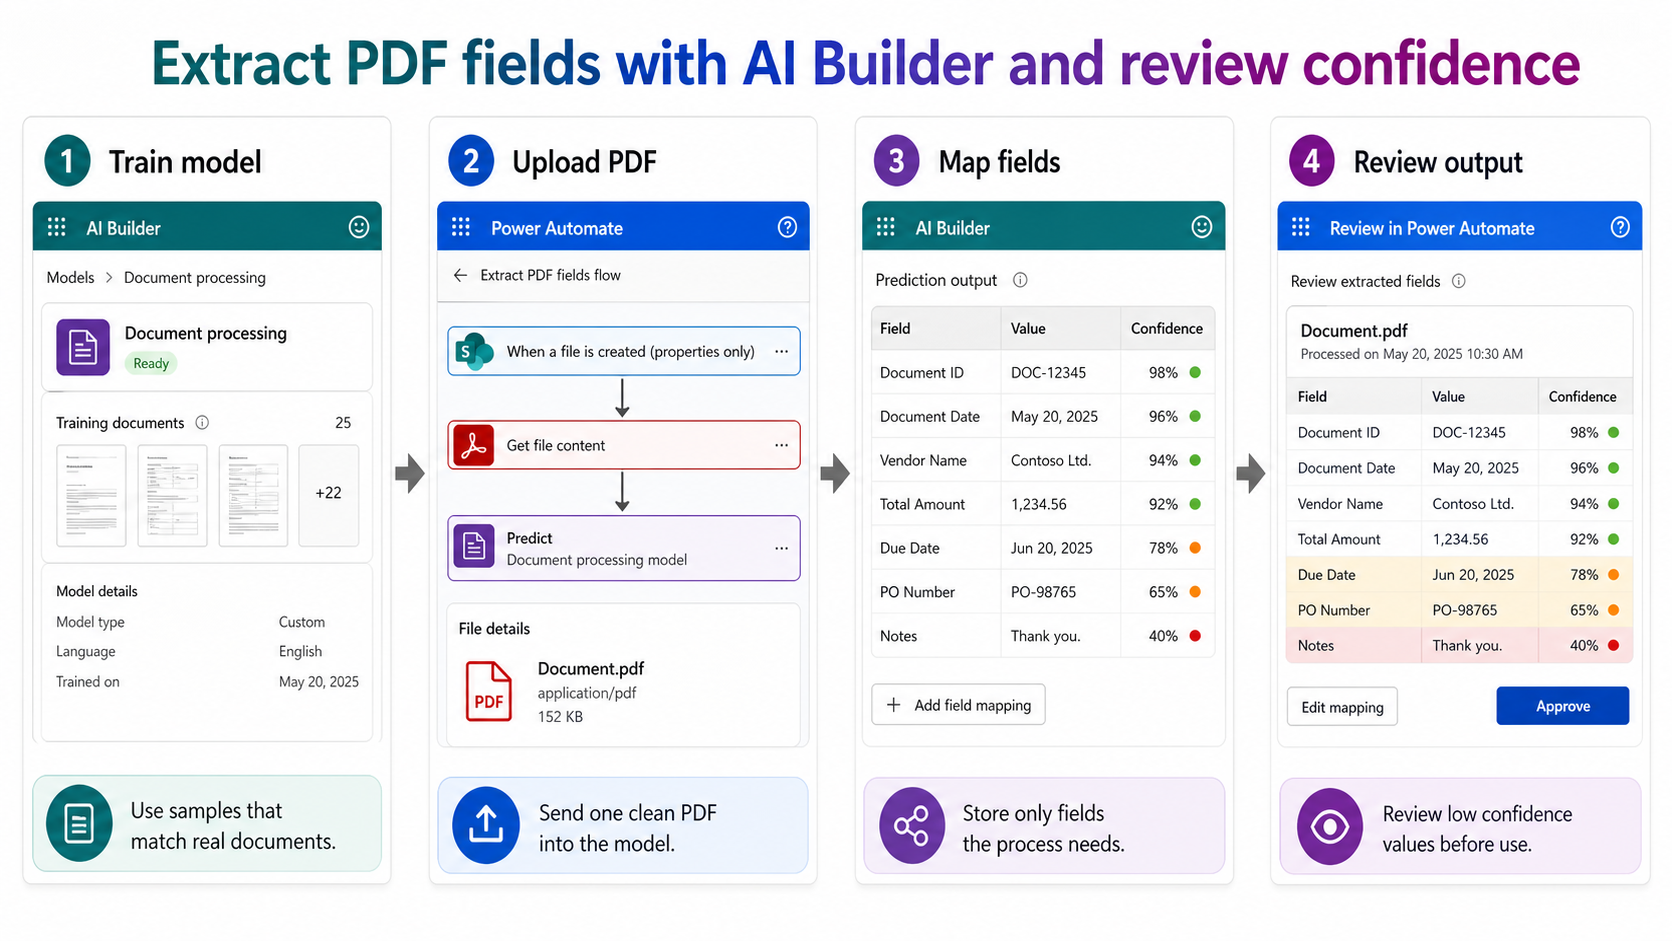The height and width of the screenshot is (941, 1672).
Task: Approve the reviewed extraction
Action: click(1562, 706)
